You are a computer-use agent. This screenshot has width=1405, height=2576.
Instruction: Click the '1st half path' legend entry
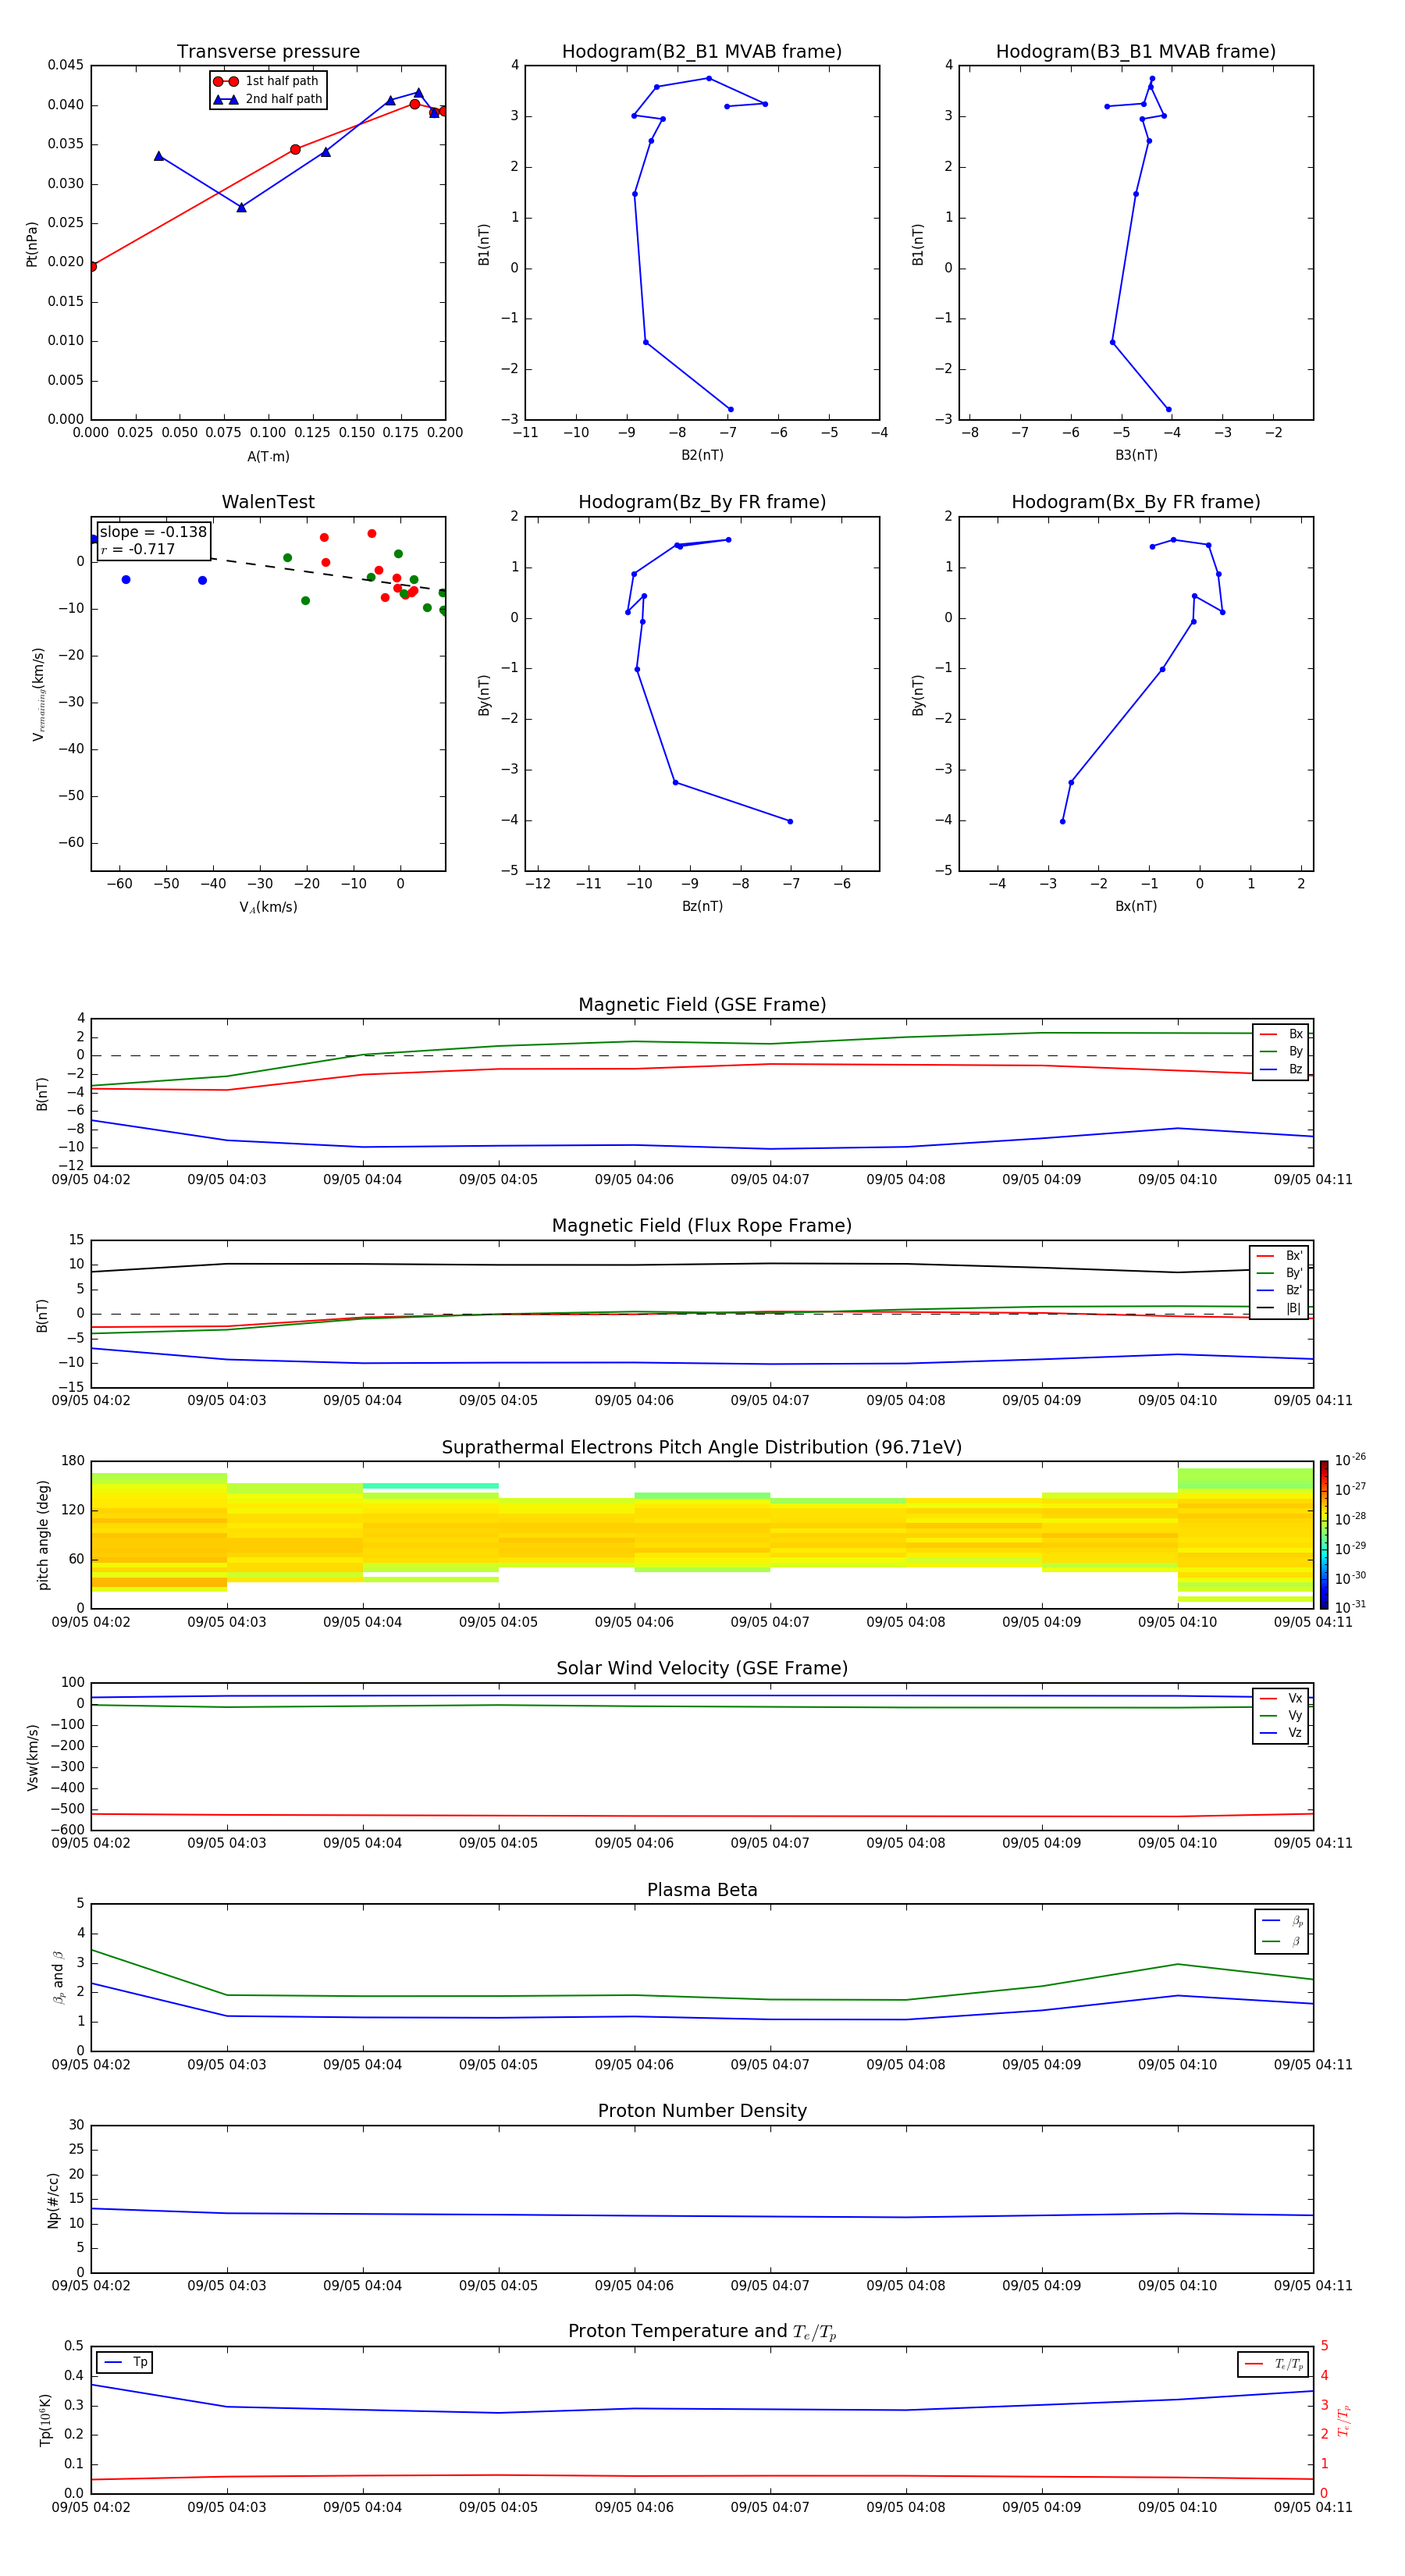[267, 81]
